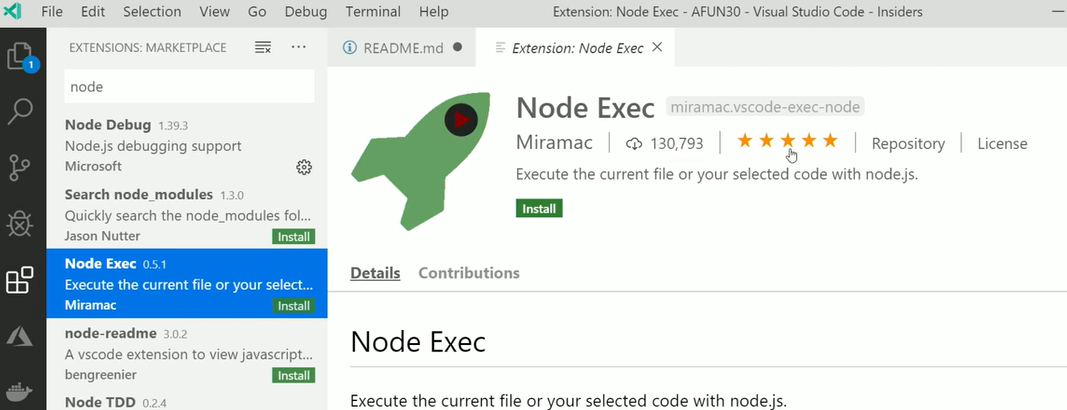
Task: Open the Debug view in activity bar
Action: (20, 223)
